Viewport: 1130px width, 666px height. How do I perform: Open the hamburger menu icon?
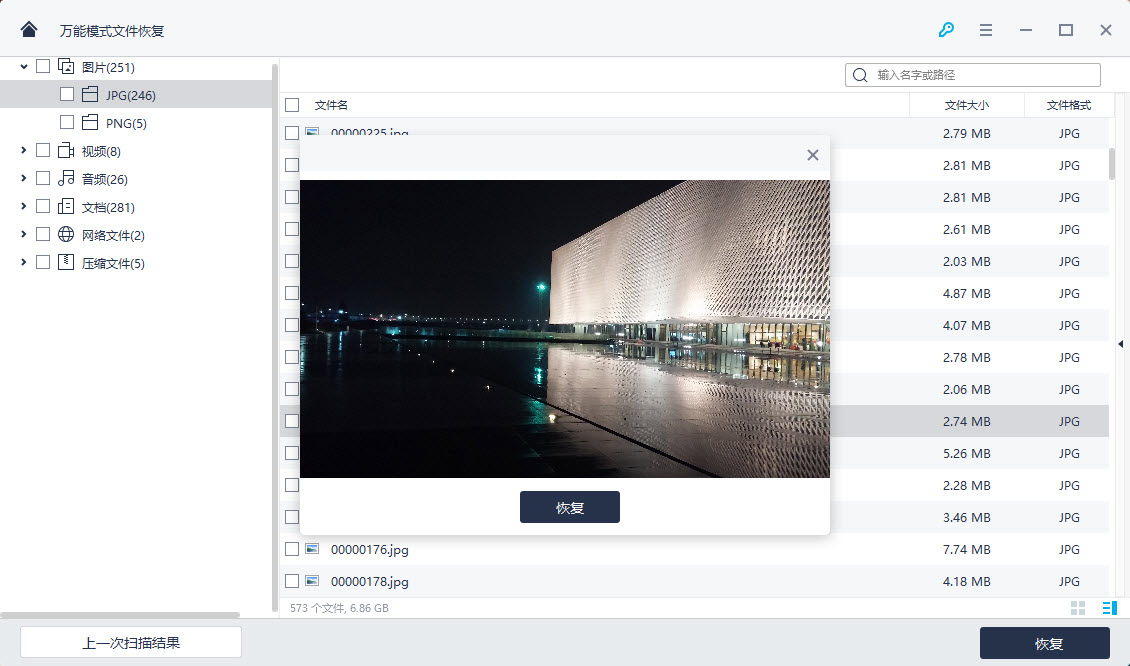pos(986,30)
